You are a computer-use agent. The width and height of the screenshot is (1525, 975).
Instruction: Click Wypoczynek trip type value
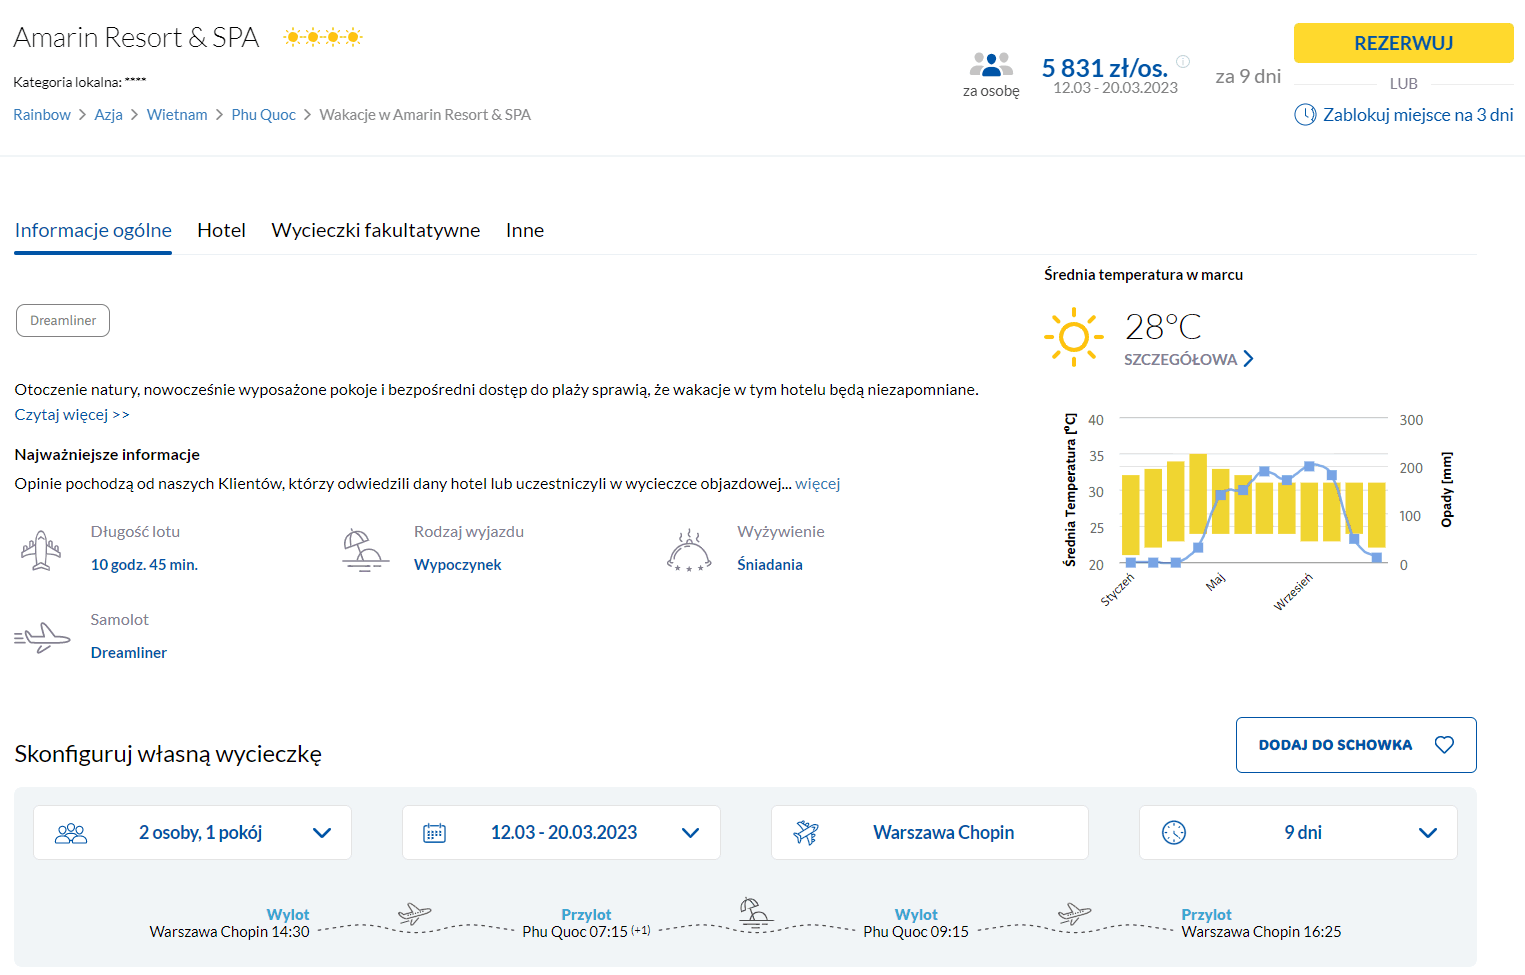click(x=458, y=565)
